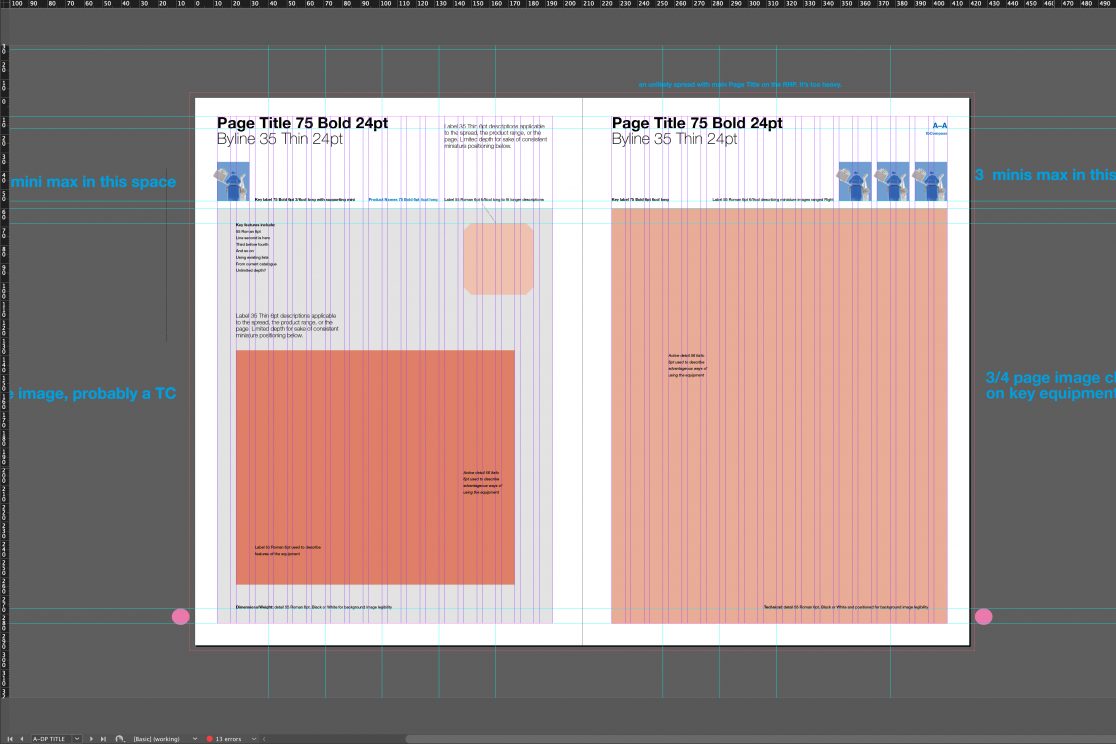Select the dark orange rectangle on left page

tap(375, 467)
